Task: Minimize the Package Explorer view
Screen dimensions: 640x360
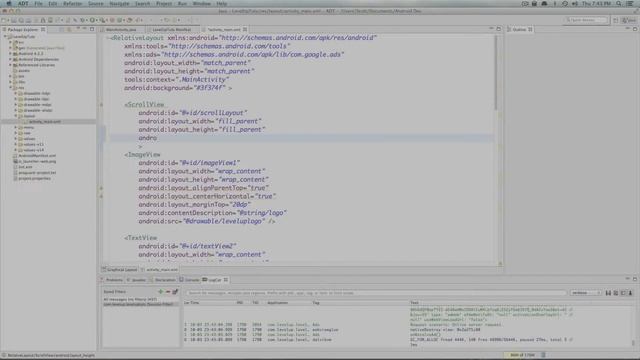Action: pyautogui.click(x=84, y=29)
